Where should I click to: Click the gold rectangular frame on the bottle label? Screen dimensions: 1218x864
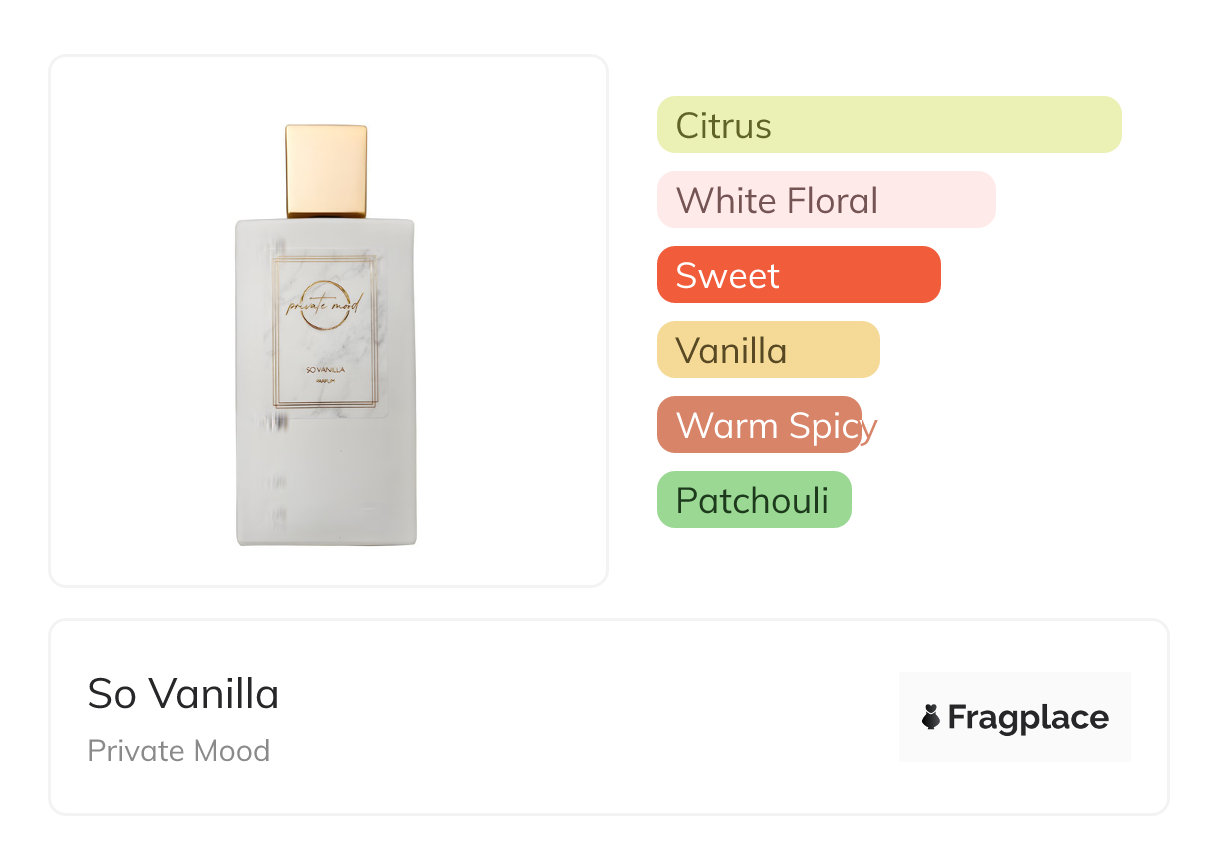(275, 330)
